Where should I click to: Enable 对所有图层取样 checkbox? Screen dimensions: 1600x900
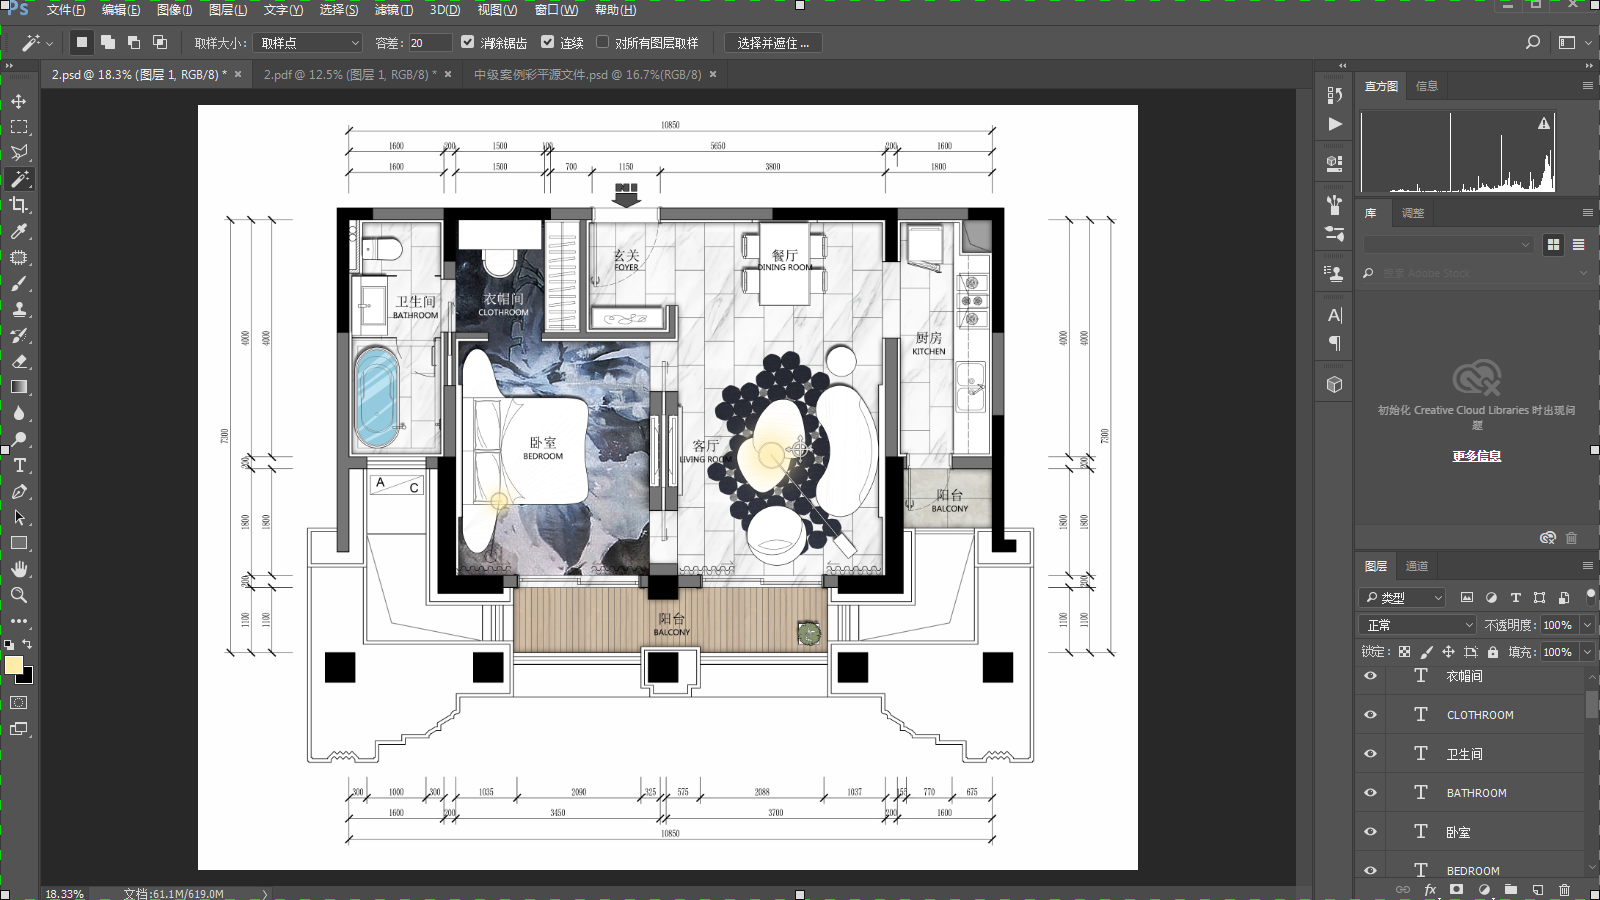point(602,42)
